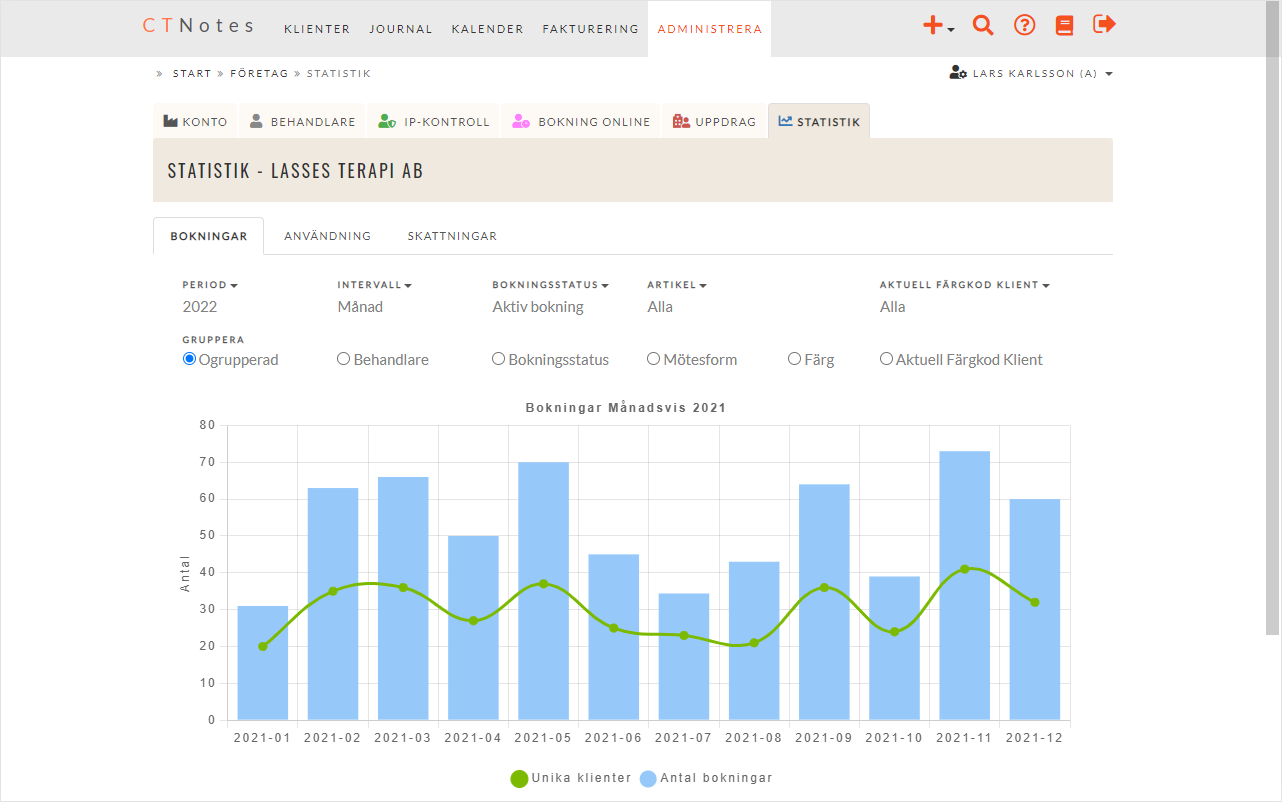Viewport: 1282px width, 802px height.
Task: Open the Aktuell Färgkod Klient filter dropdown
Action: point(965,285)
